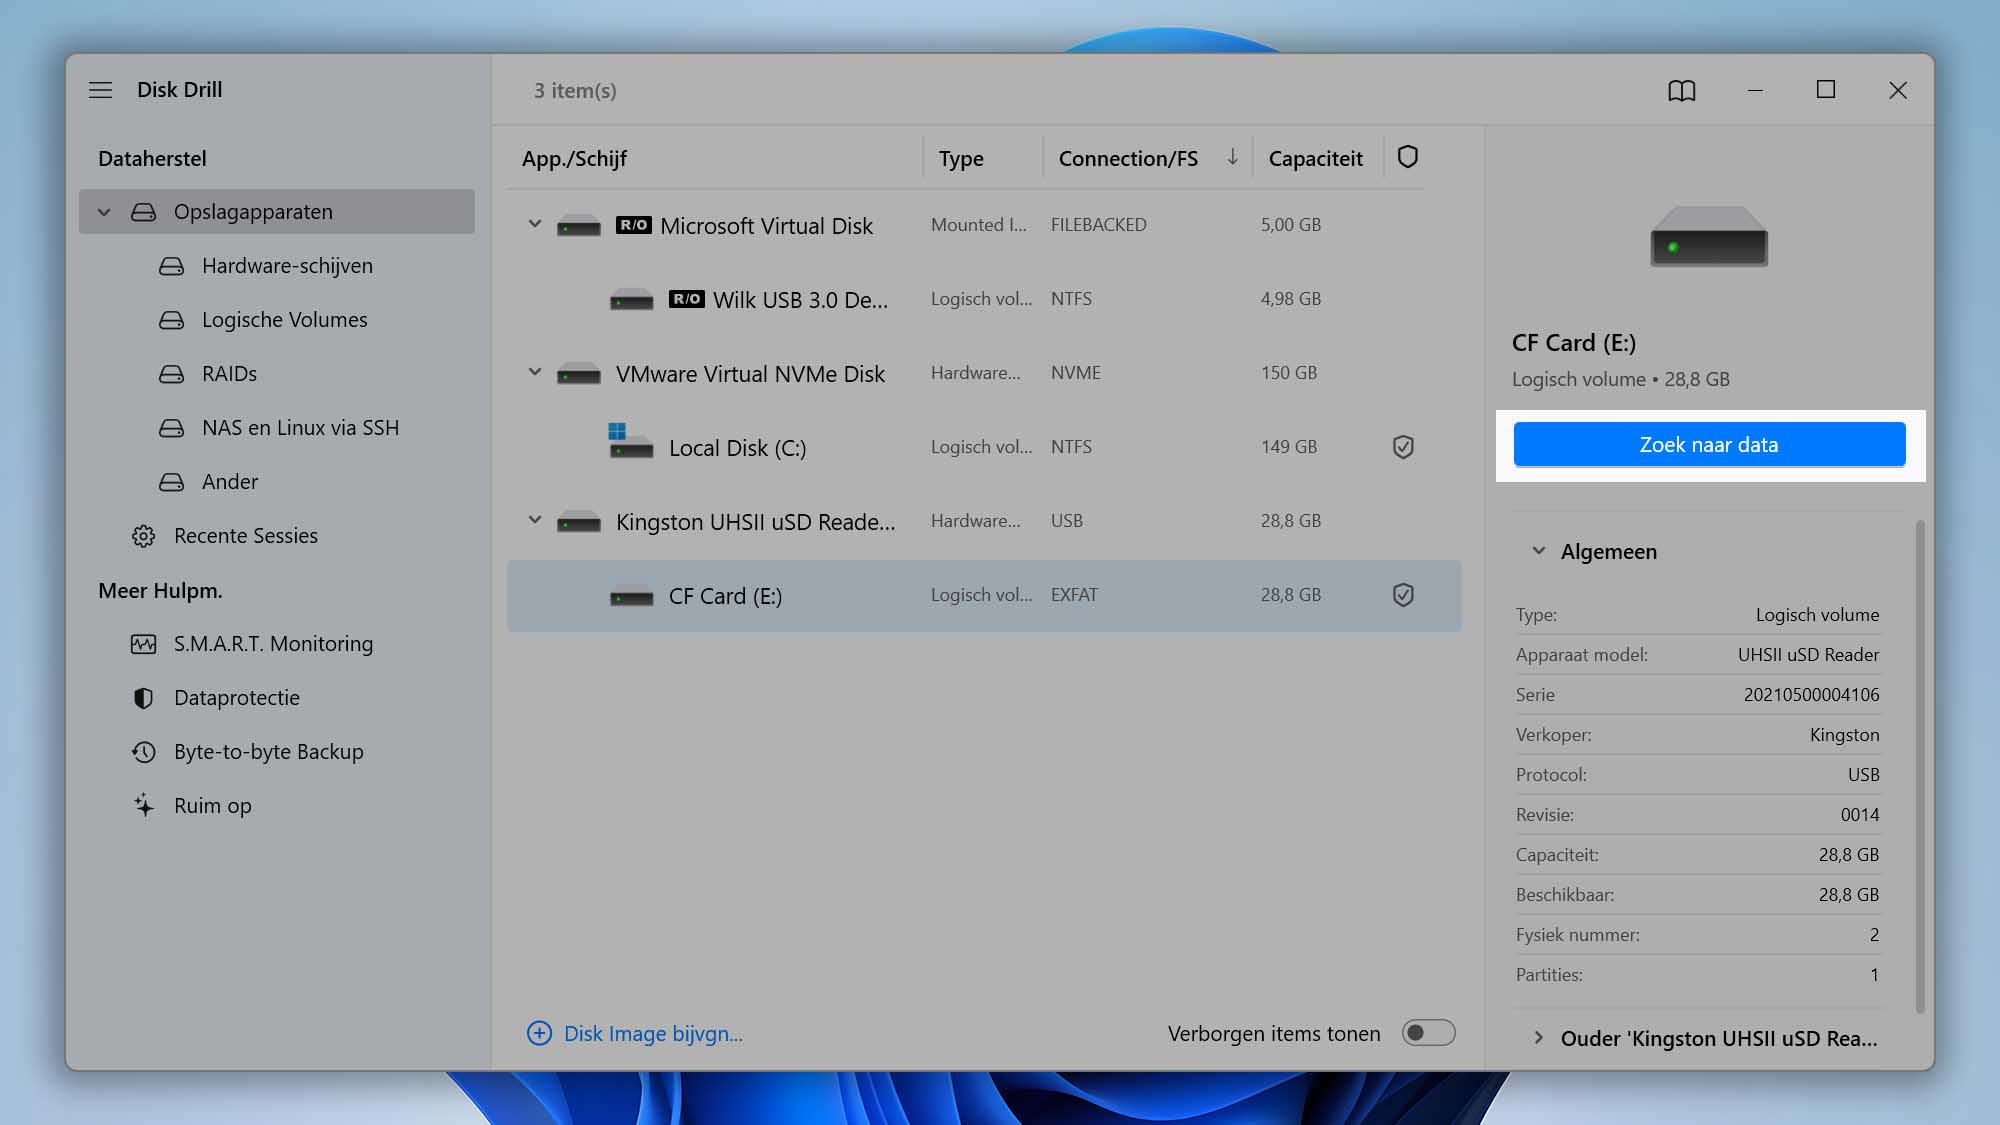2000x1125 pixels.
Task: Click the 150 GB capacity cell
Action: click(1288, 373)
